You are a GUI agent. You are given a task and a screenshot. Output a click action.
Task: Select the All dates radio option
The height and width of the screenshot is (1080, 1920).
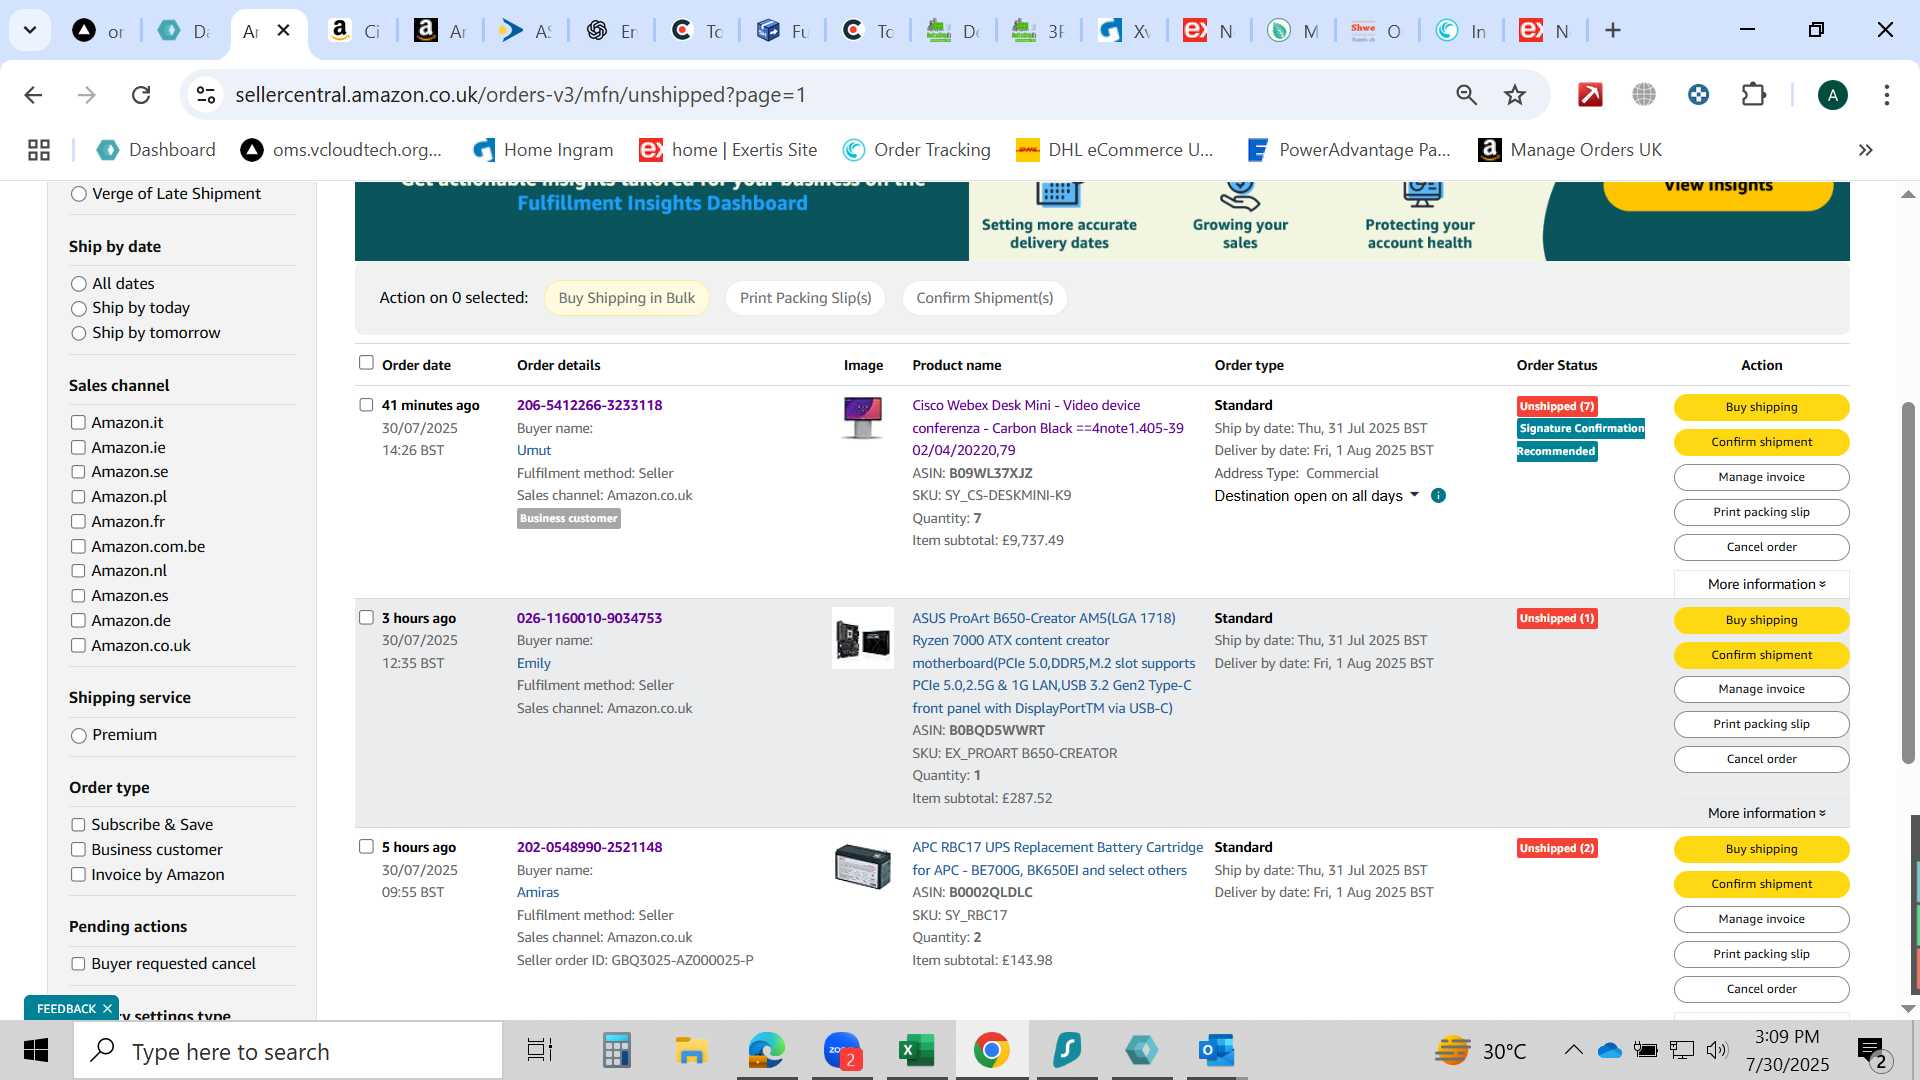pos(78,284)
